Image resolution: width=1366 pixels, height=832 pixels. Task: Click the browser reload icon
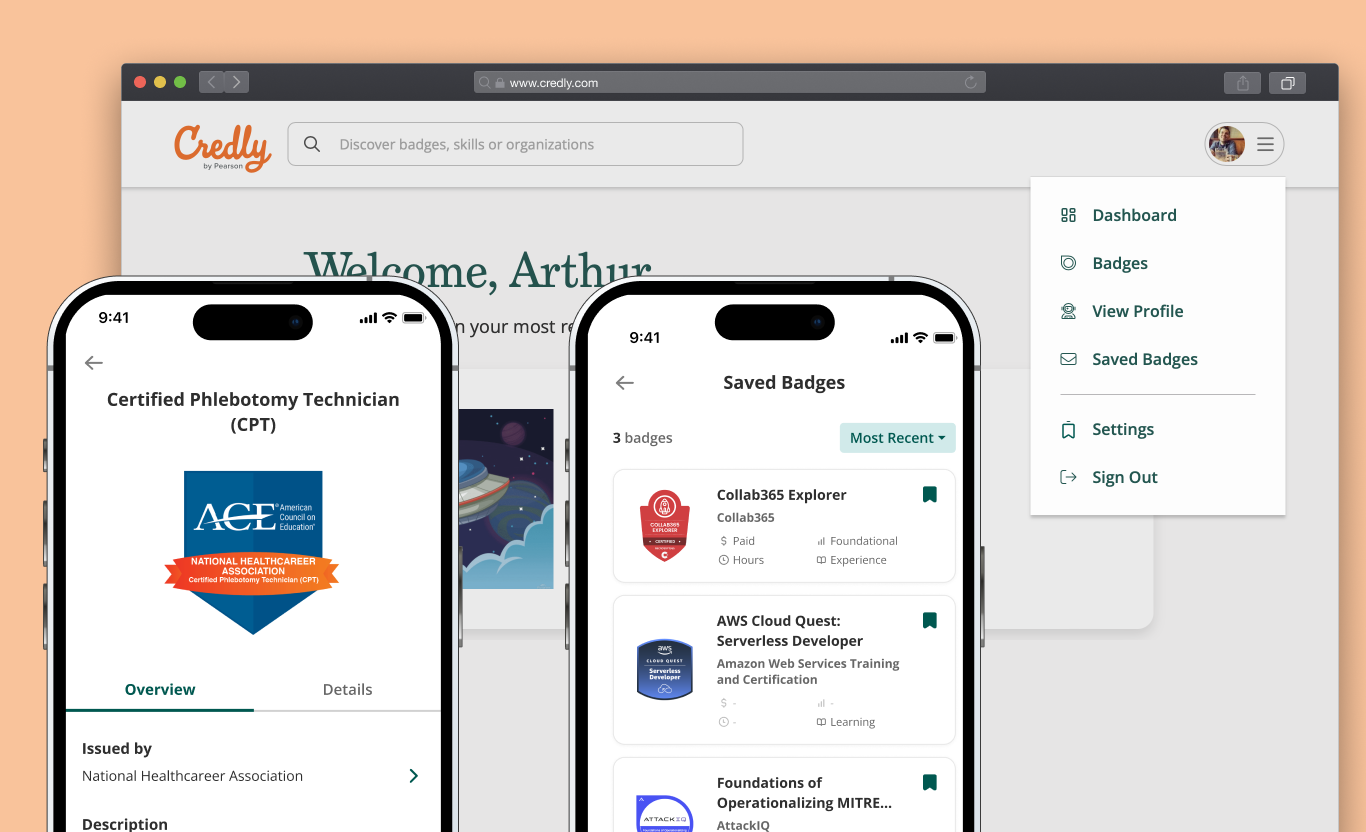click(x=970, y=83)
